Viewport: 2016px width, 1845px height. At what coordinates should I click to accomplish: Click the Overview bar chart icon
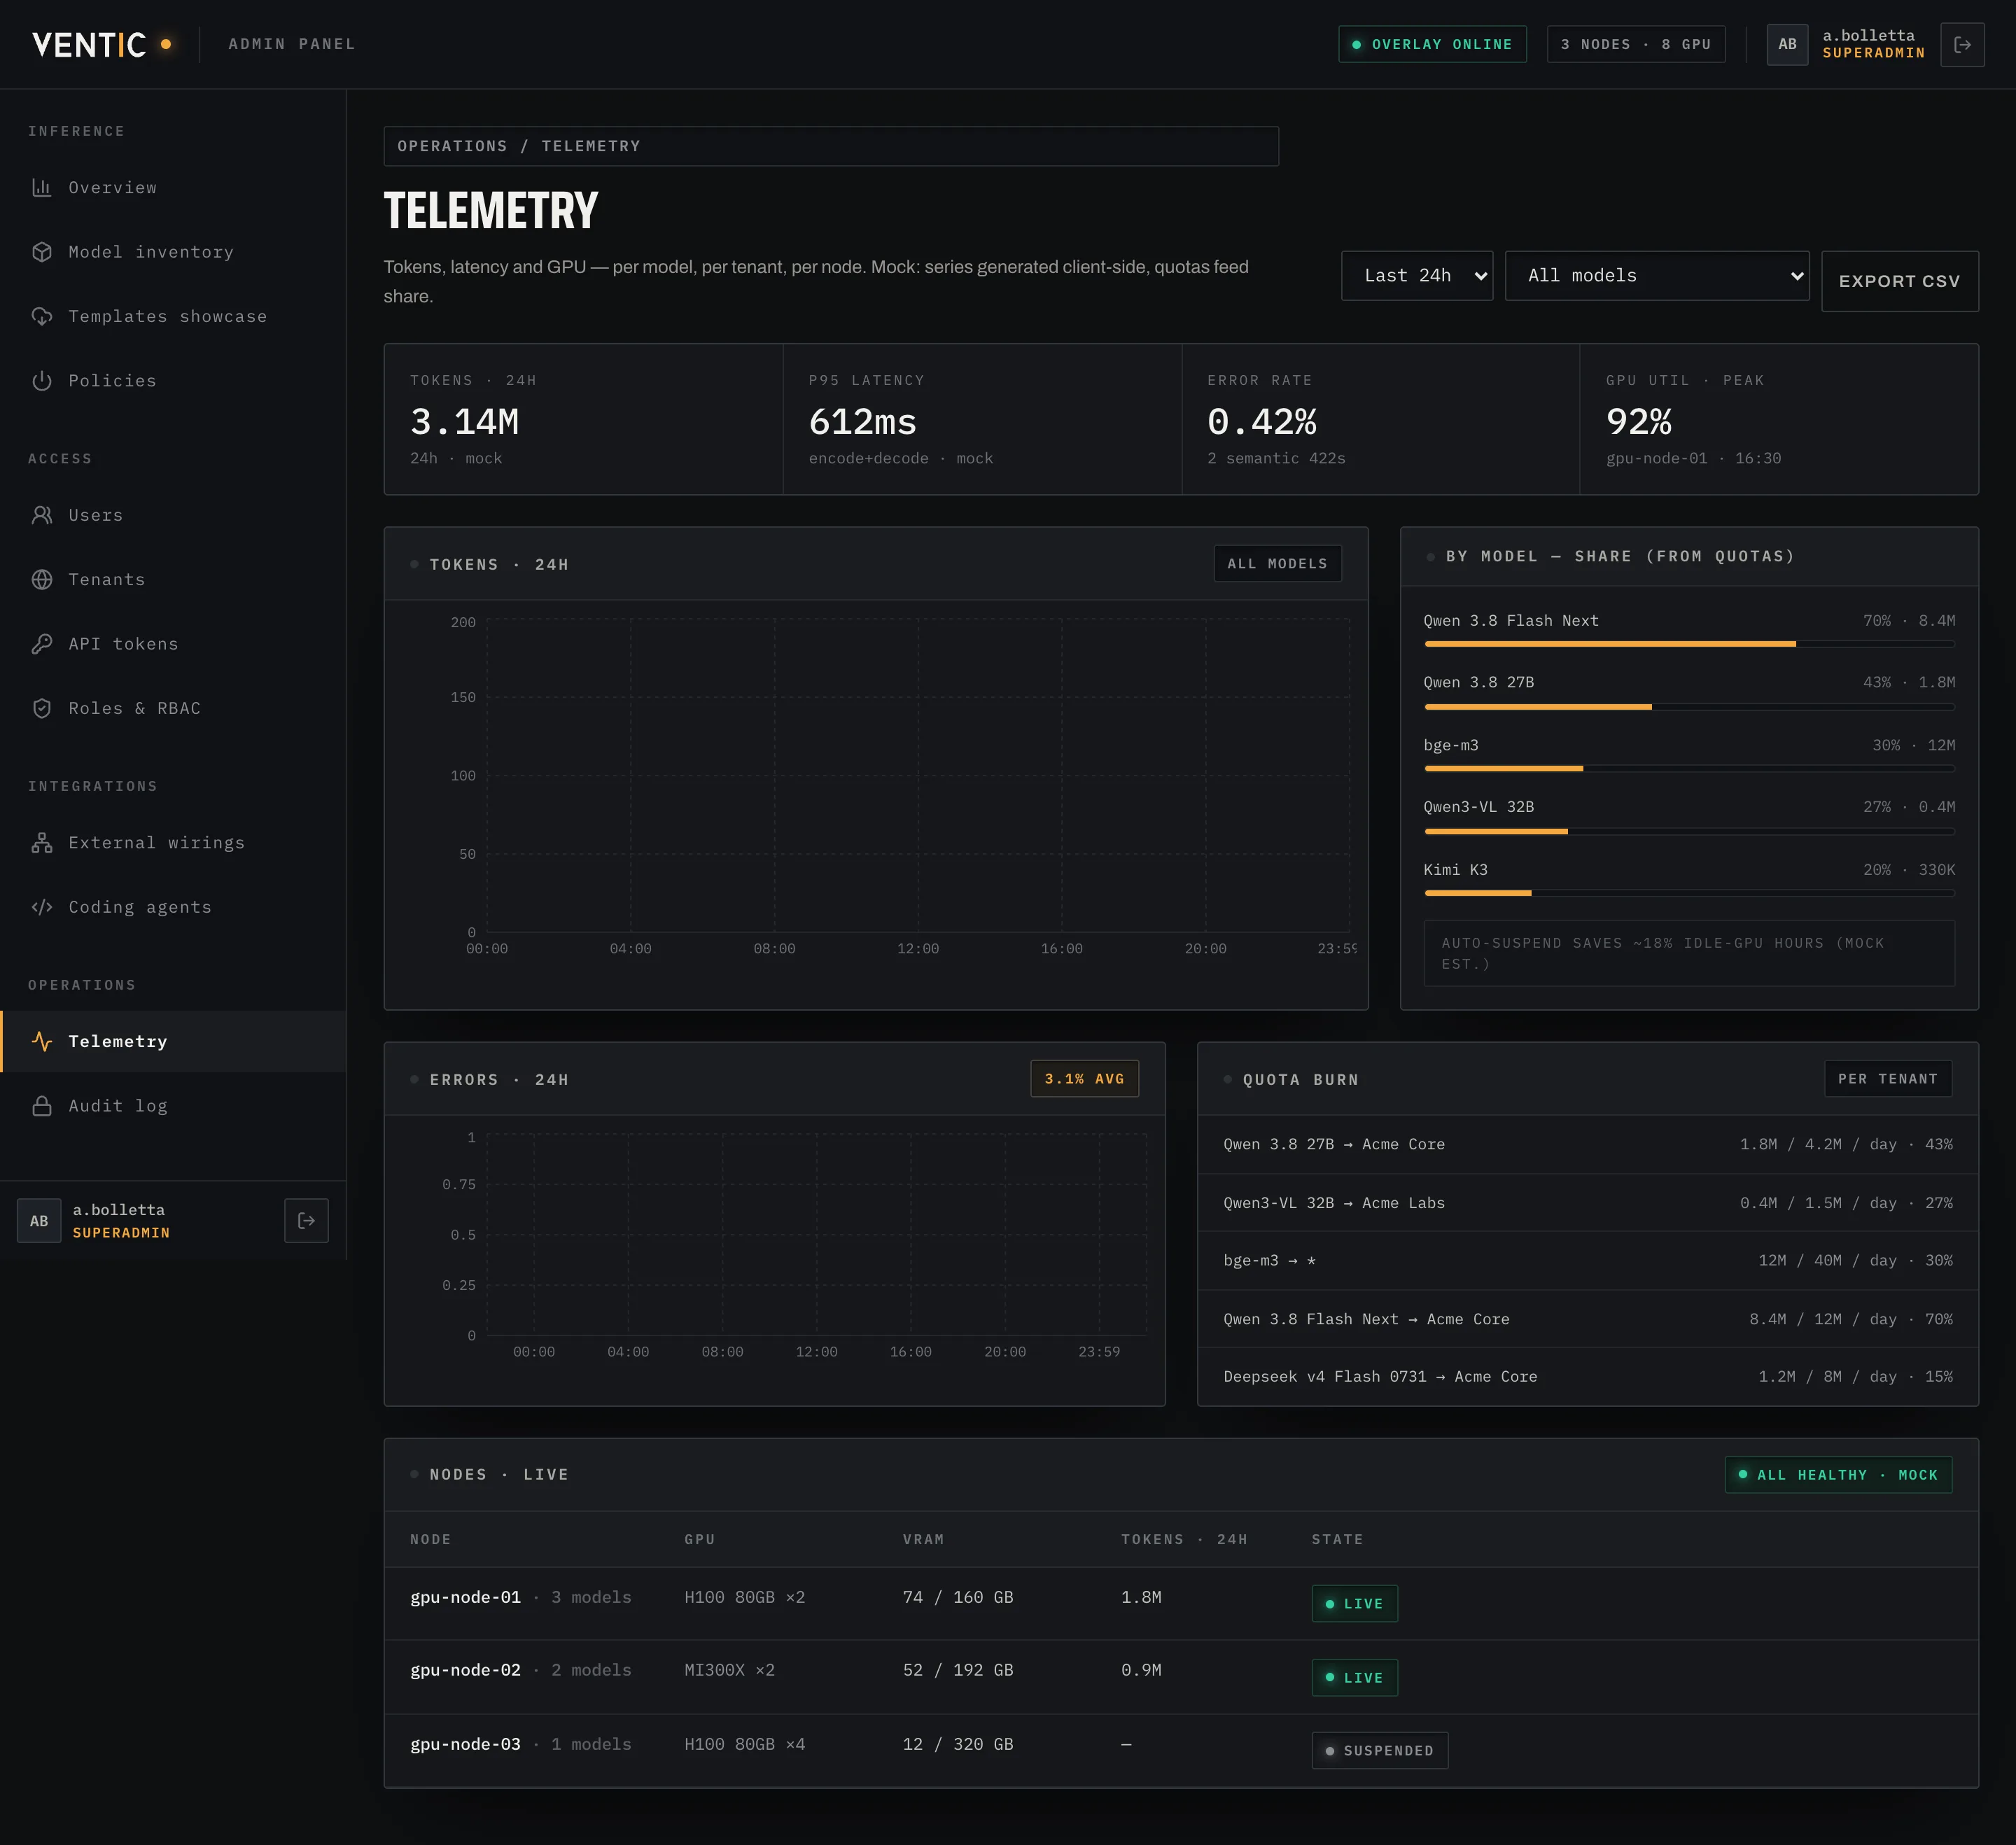click(42, 188)
